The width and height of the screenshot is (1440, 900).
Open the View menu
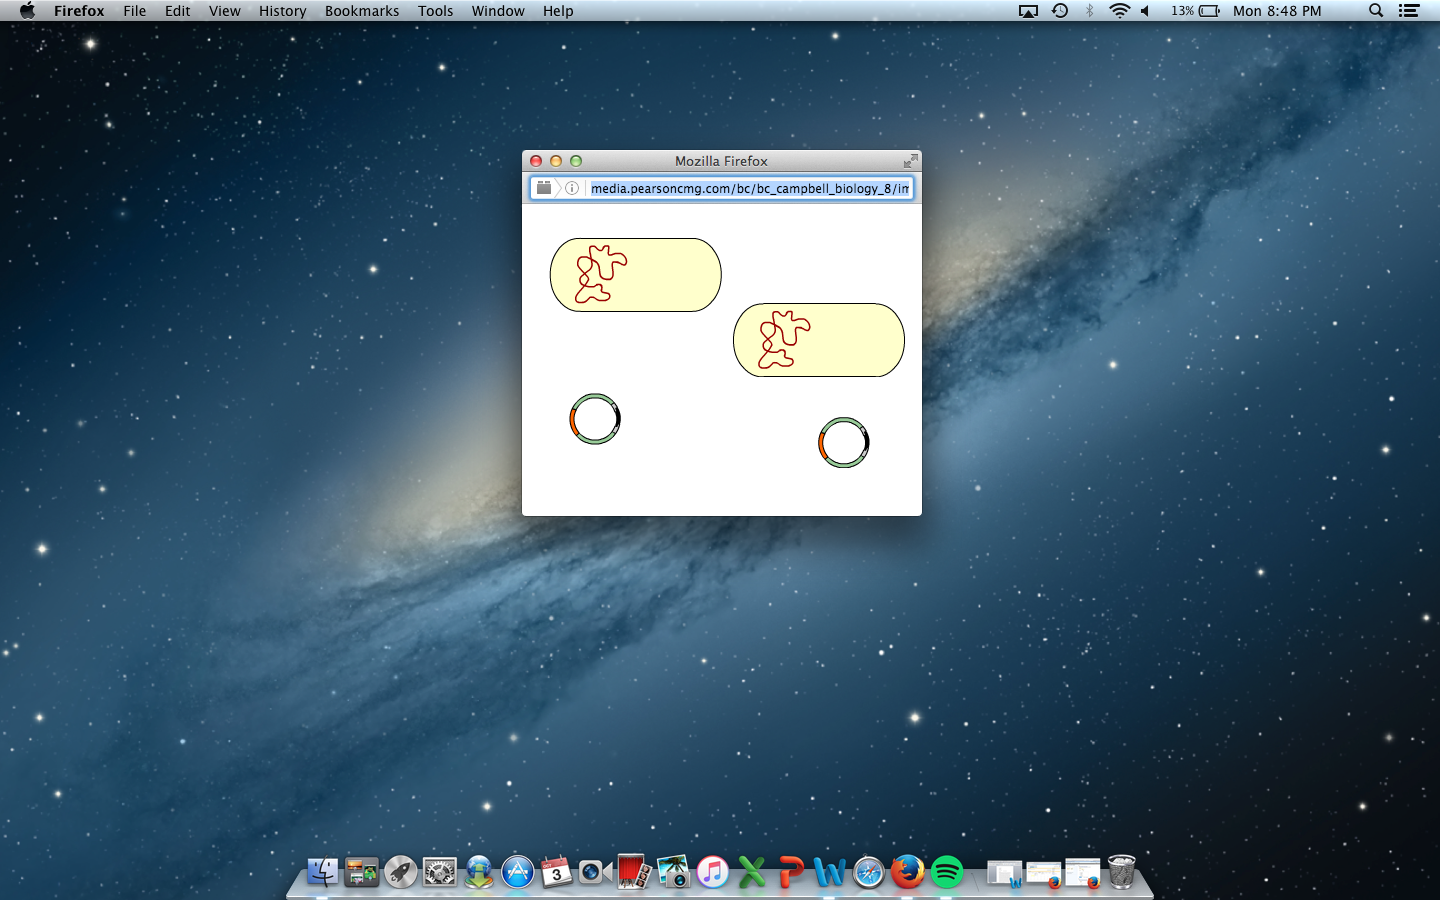click(x=225, y=11)
